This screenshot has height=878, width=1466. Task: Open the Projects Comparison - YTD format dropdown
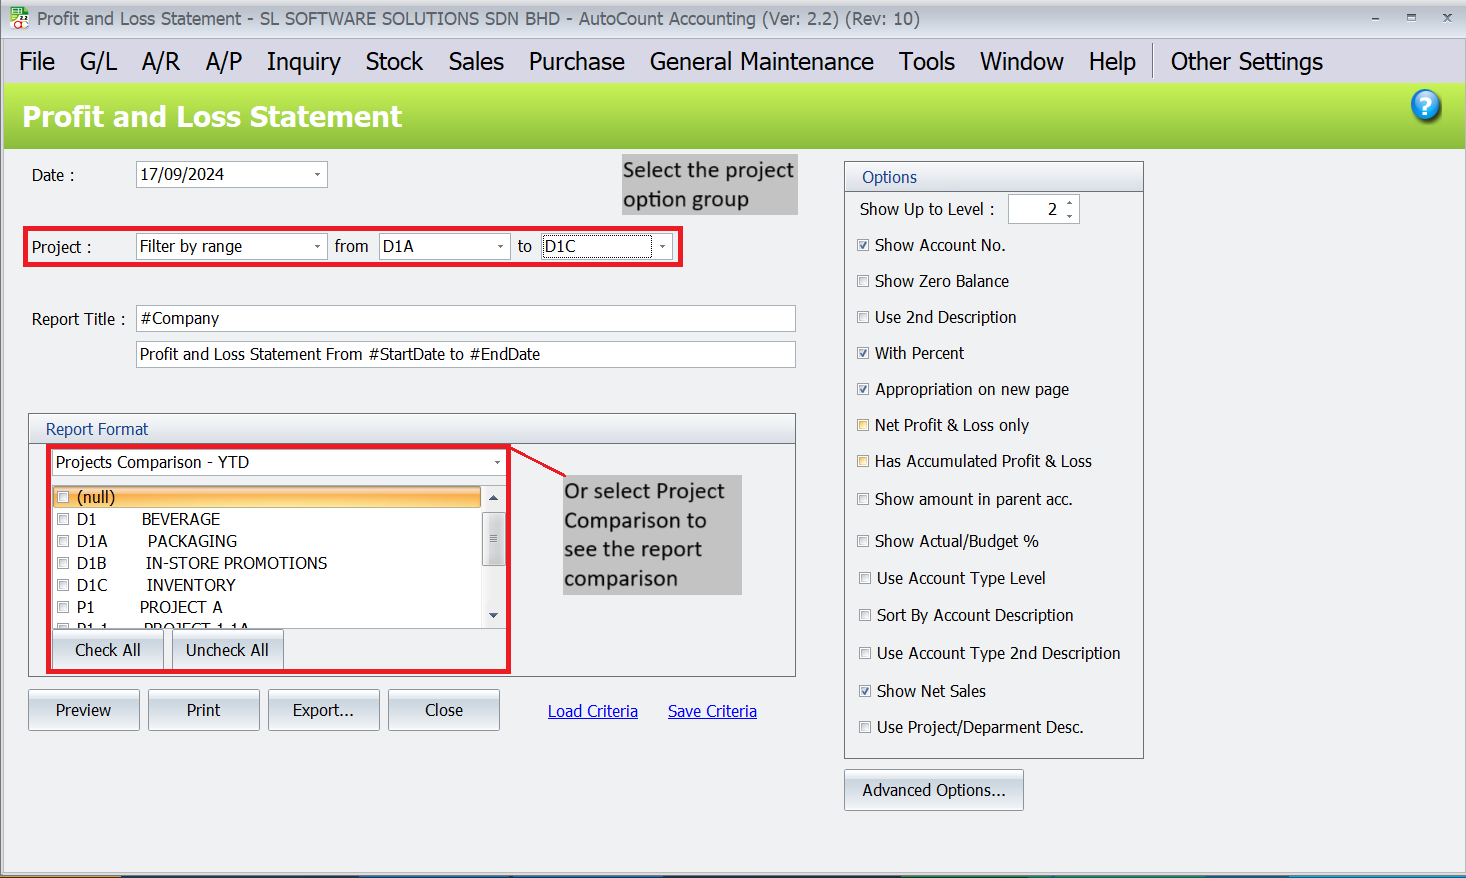tap(497, 463)
